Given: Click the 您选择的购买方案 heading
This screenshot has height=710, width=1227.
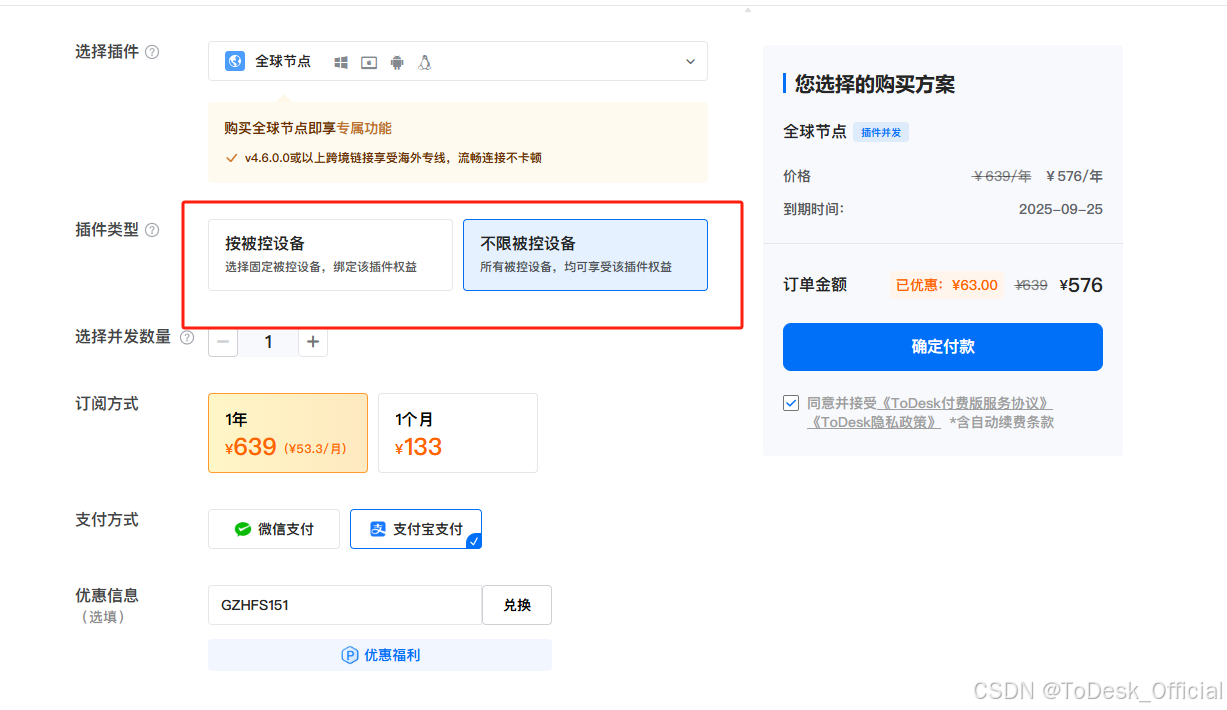Looking at the screenshot, I should (875, 85).
